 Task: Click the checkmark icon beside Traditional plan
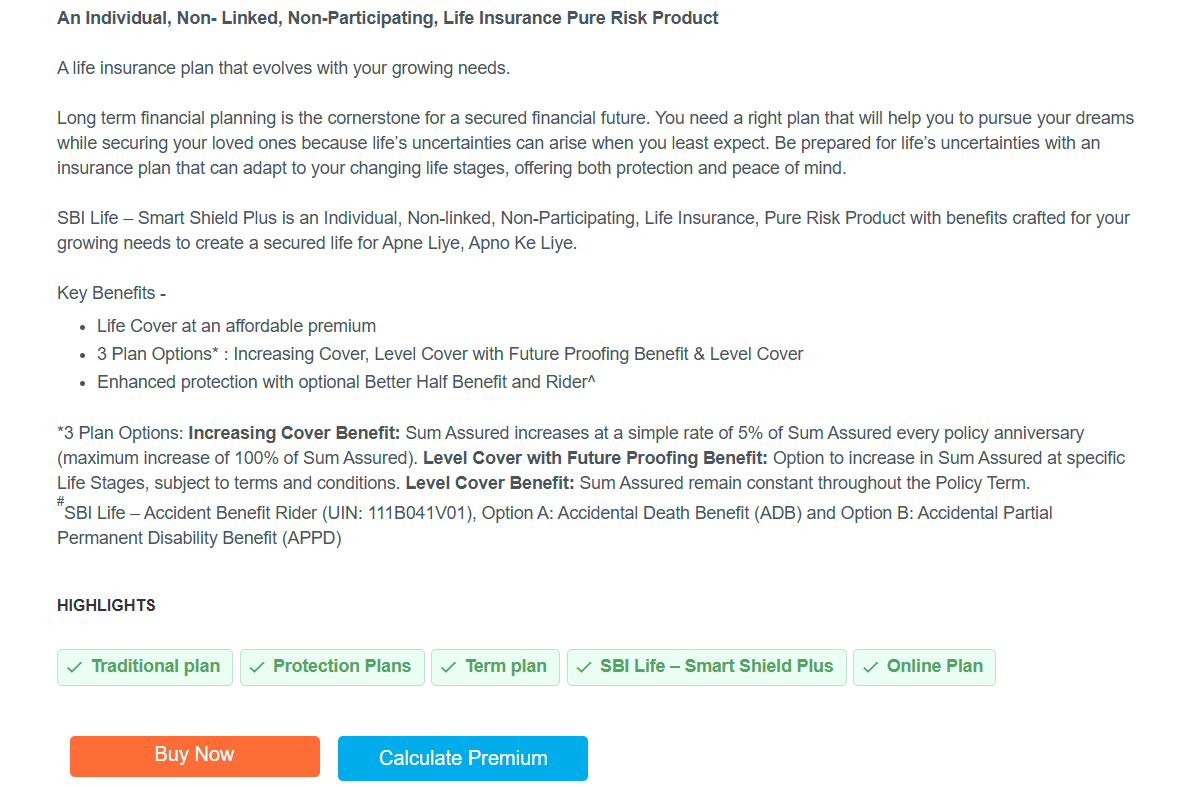pyautogui.click(x=74, y=668)
